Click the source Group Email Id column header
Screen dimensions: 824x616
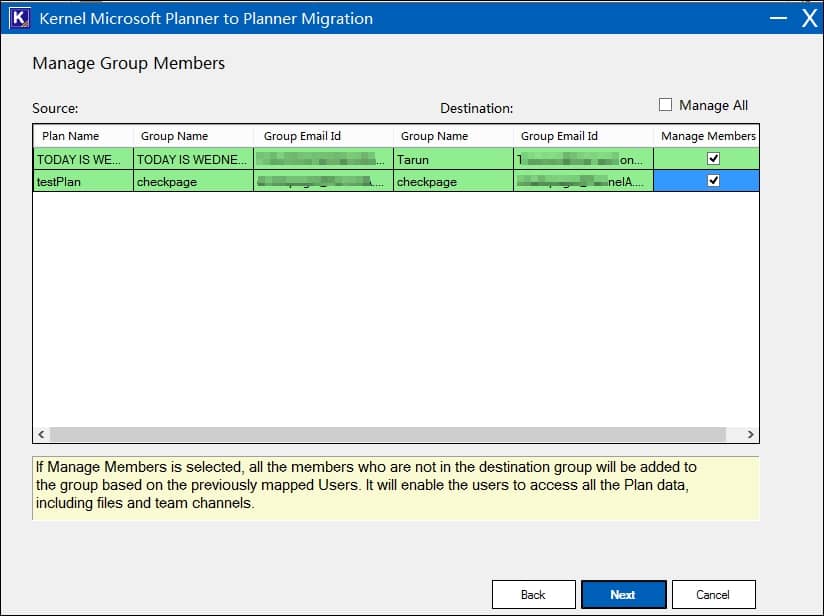tap(323, 136)
